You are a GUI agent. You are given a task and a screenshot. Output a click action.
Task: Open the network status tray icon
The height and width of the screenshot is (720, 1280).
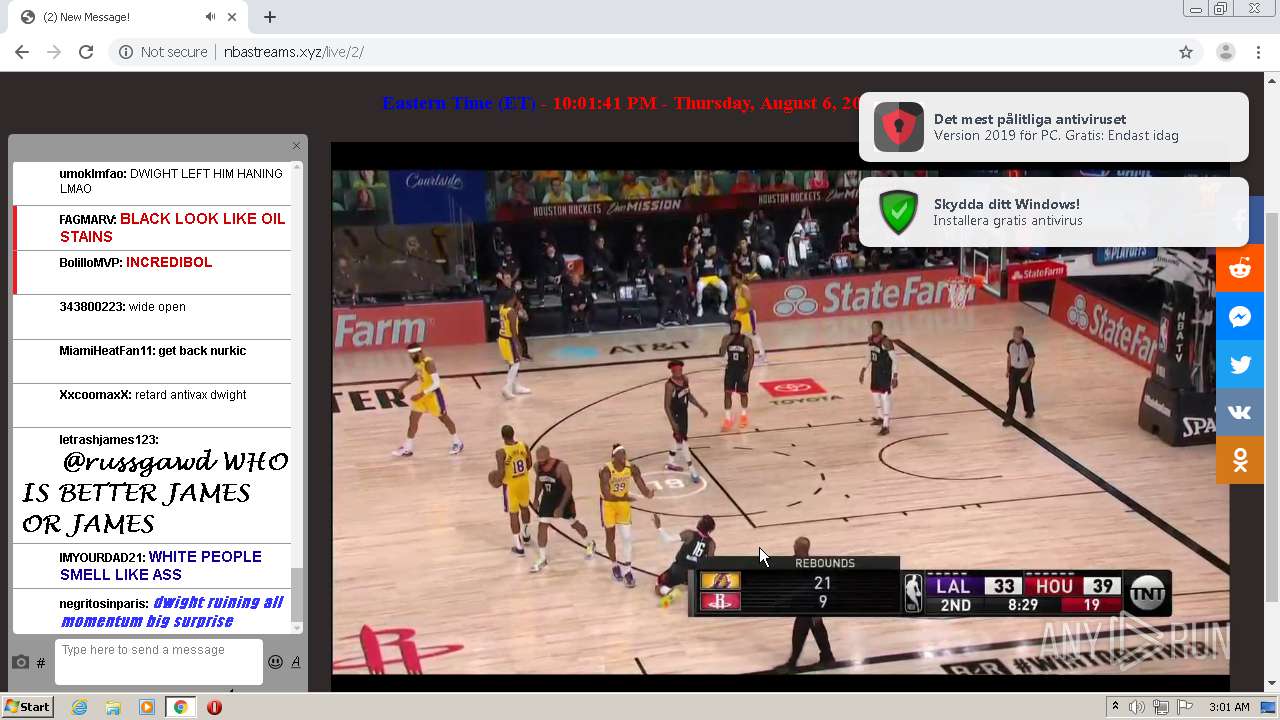[1161, 707]
